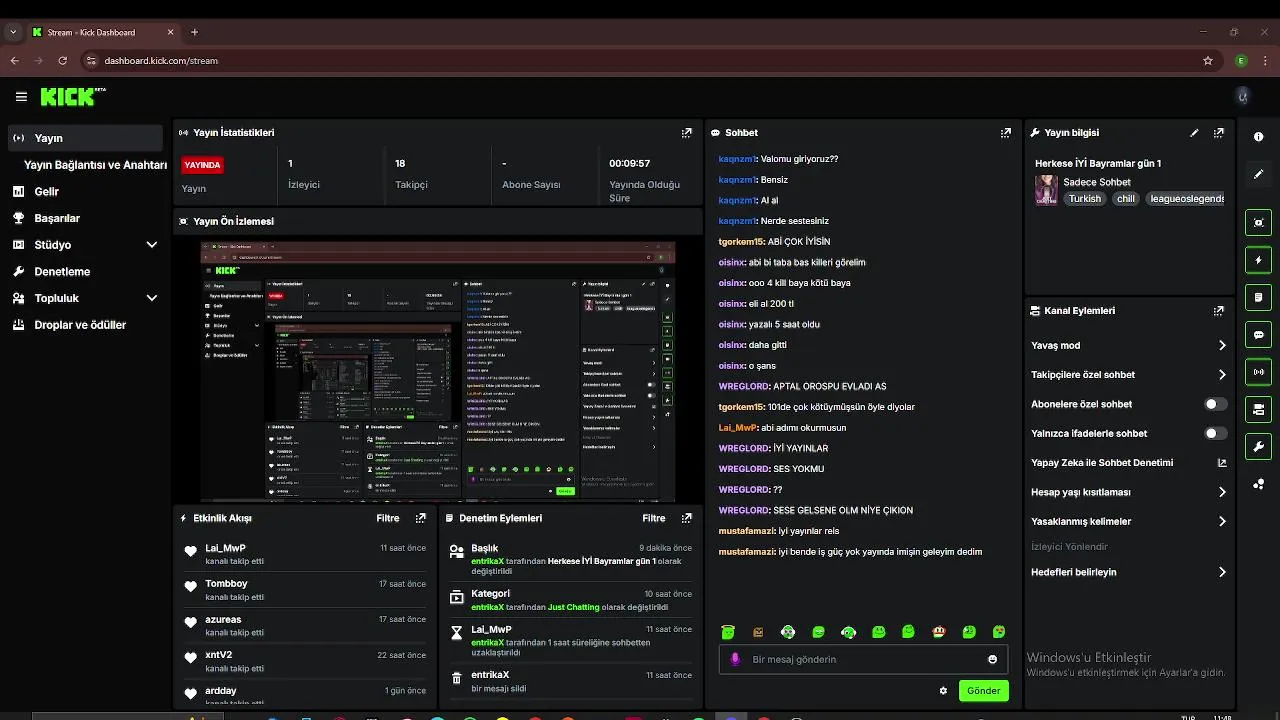Open a new browser tab
1280x720 pixels.
(x=194, y=32)
